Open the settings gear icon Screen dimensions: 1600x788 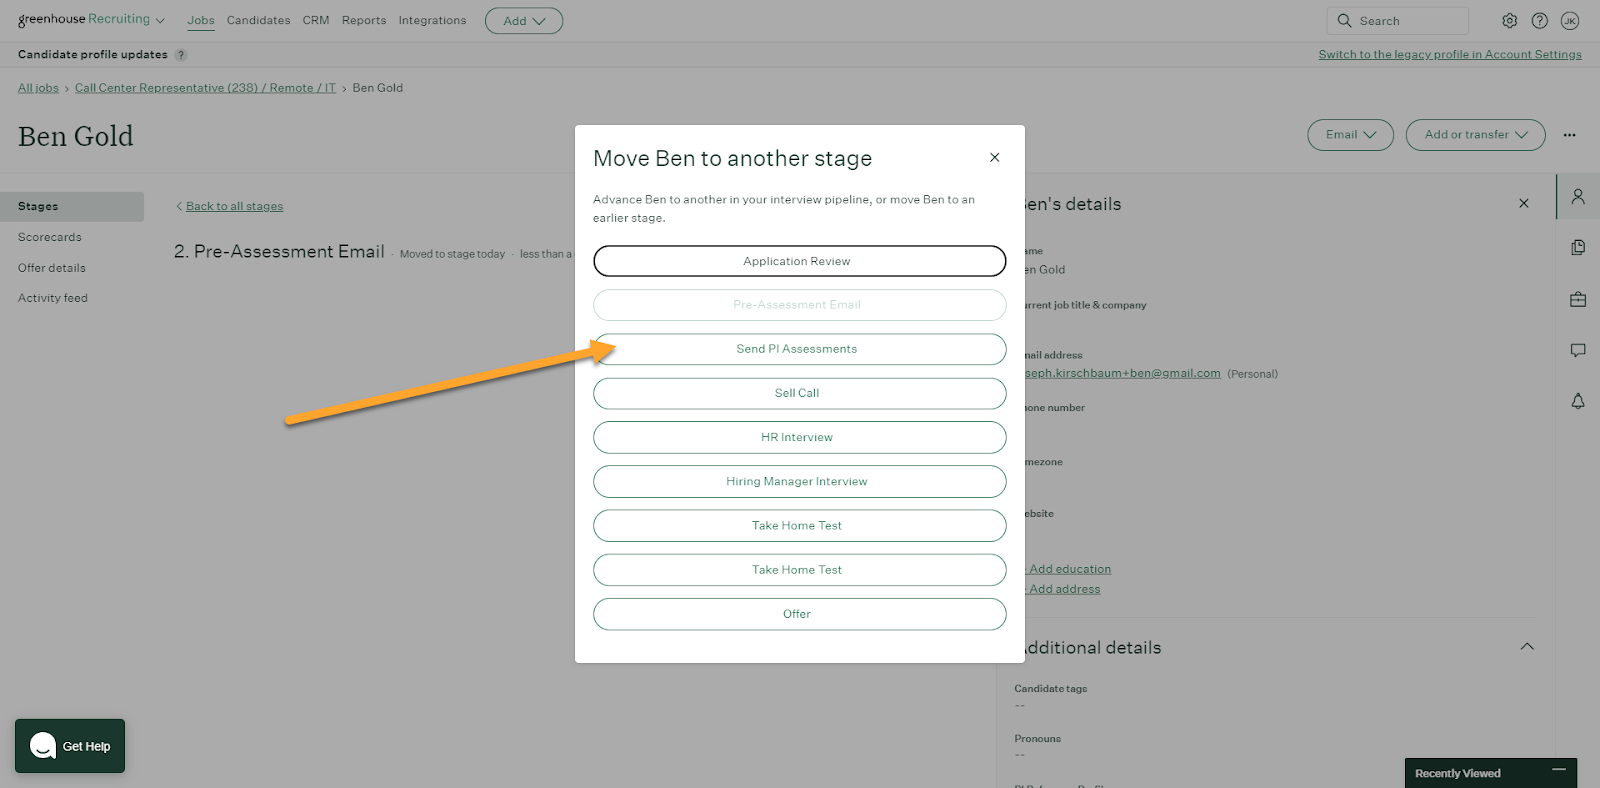[x=1509, y=21]
